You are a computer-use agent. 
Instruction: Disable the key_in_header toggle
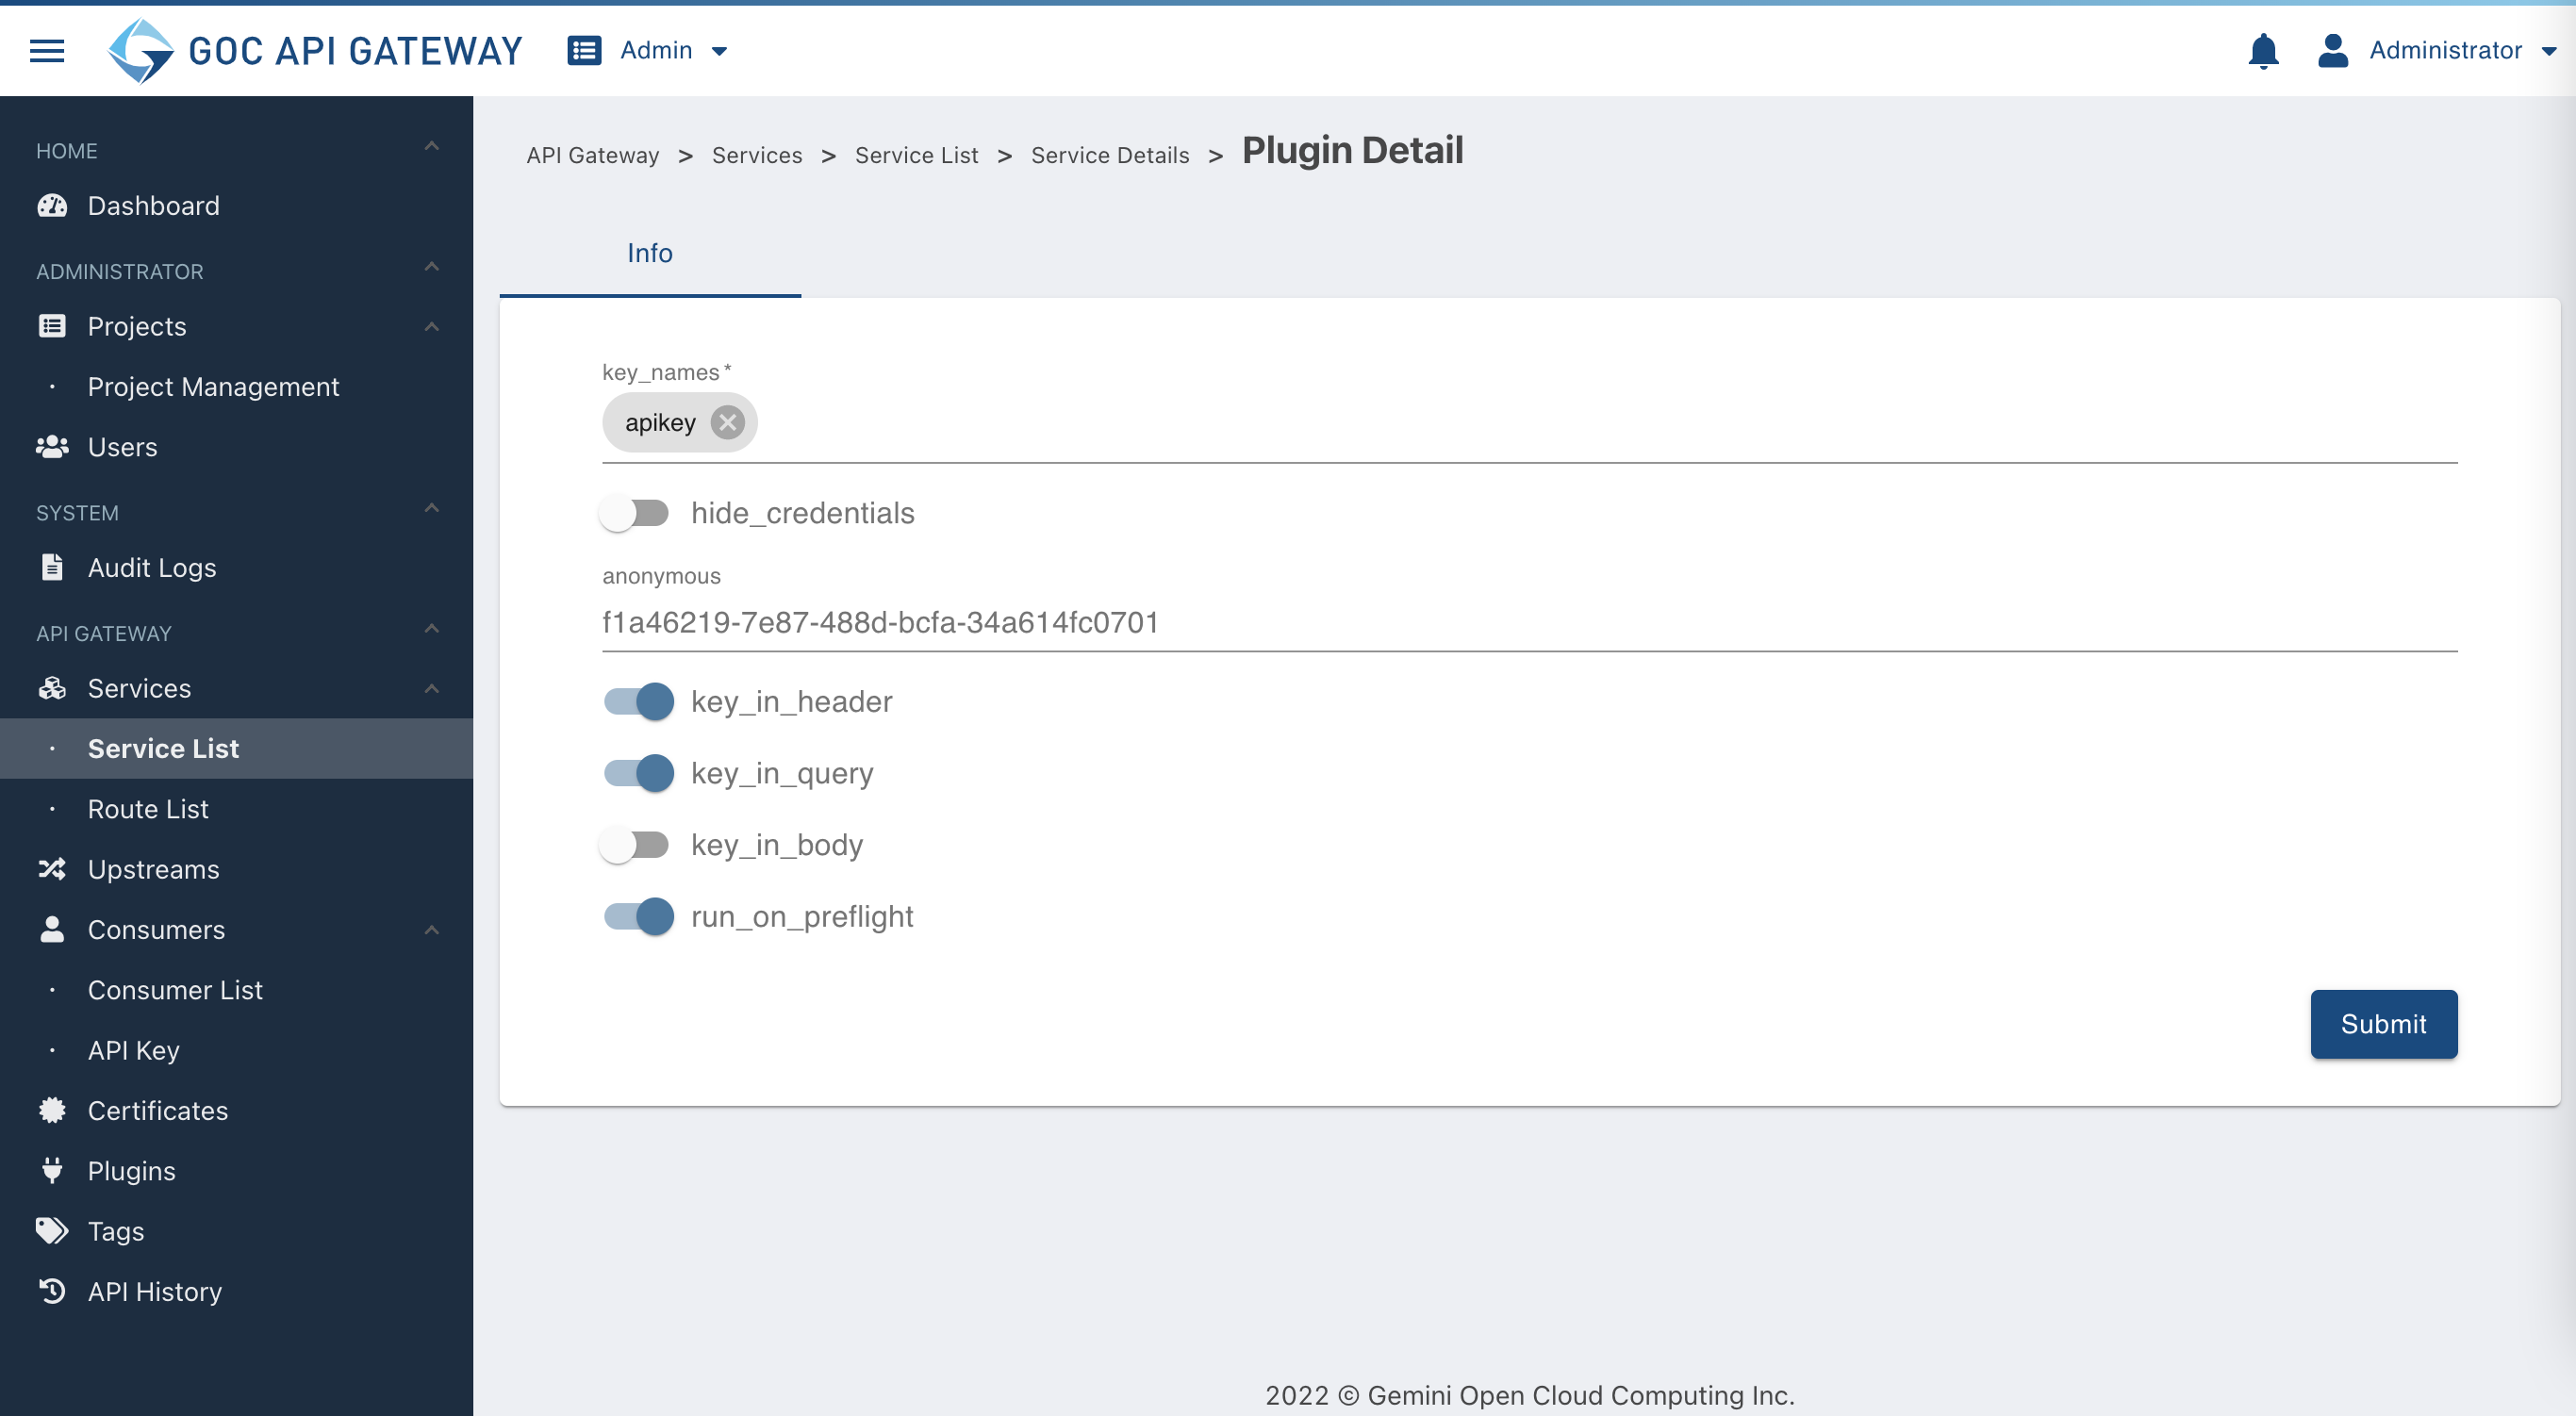[638, 701]
